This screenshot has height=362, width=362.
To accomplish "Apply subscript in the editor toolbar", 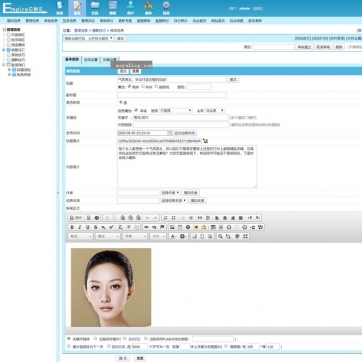I will [x=104, y=227].
